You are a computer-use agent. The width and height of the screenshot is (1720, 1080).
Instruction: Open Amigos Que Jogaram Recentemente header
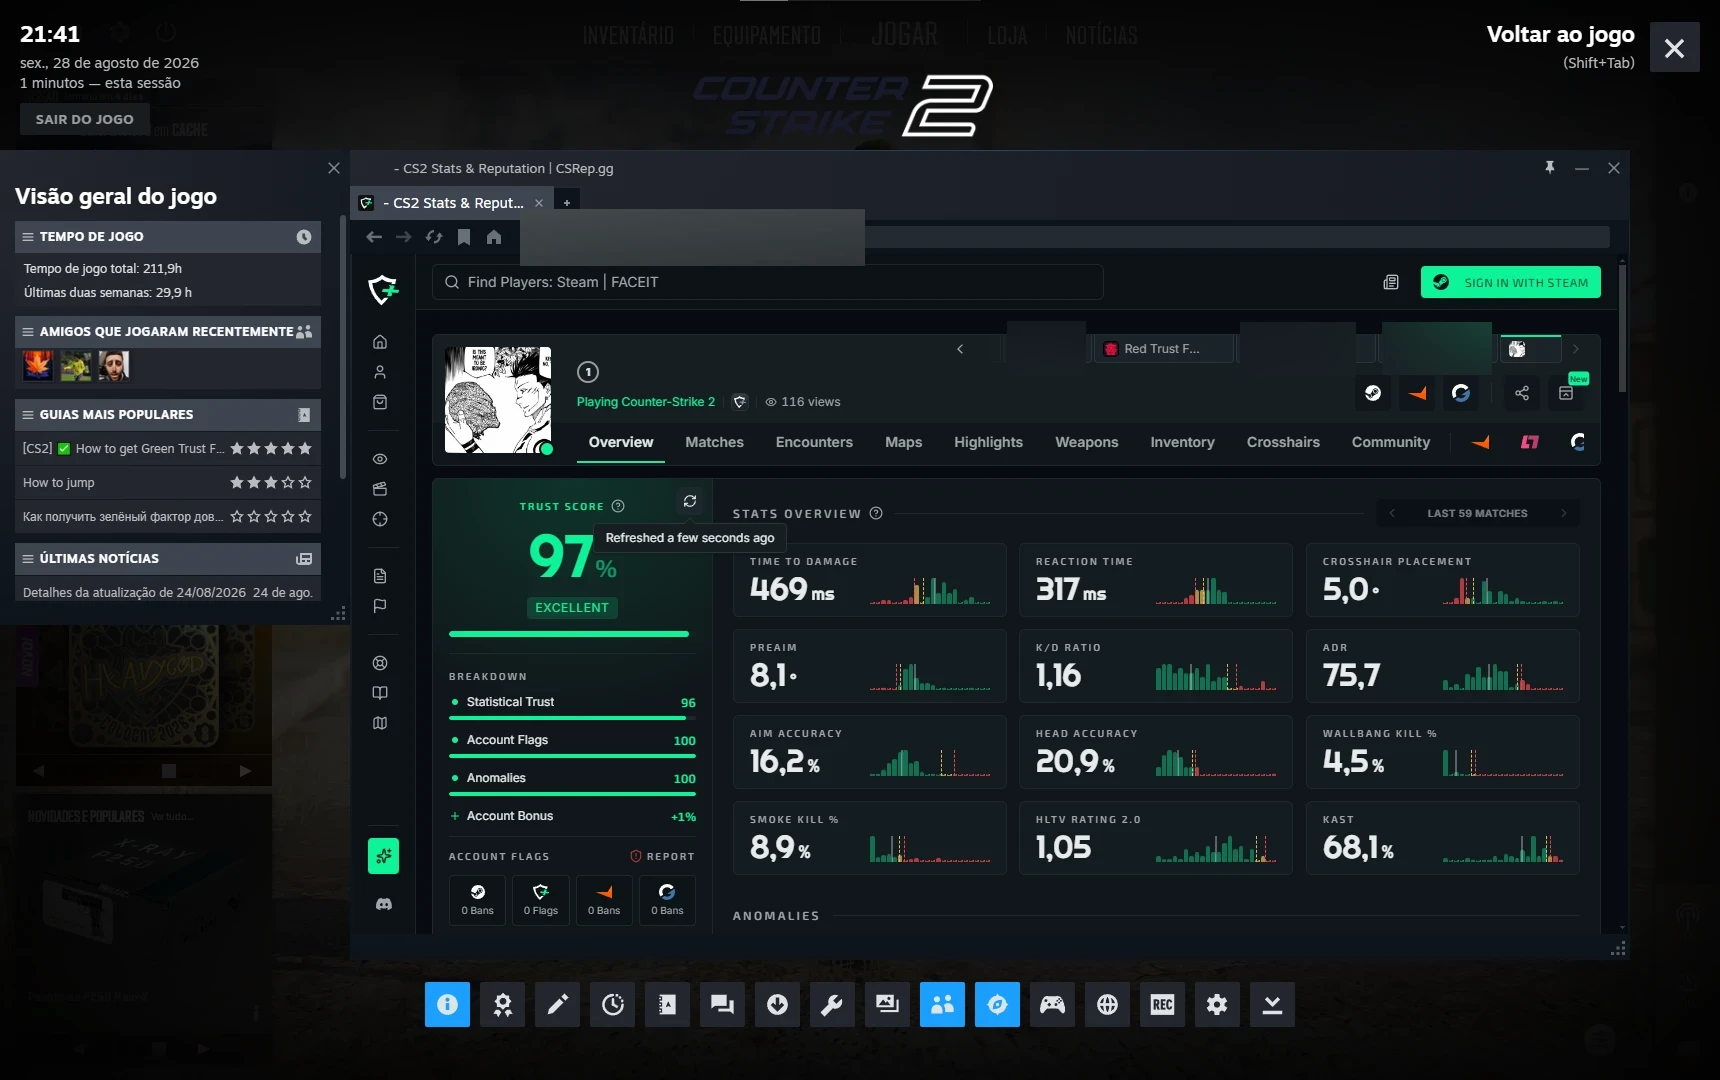(168, 332)
